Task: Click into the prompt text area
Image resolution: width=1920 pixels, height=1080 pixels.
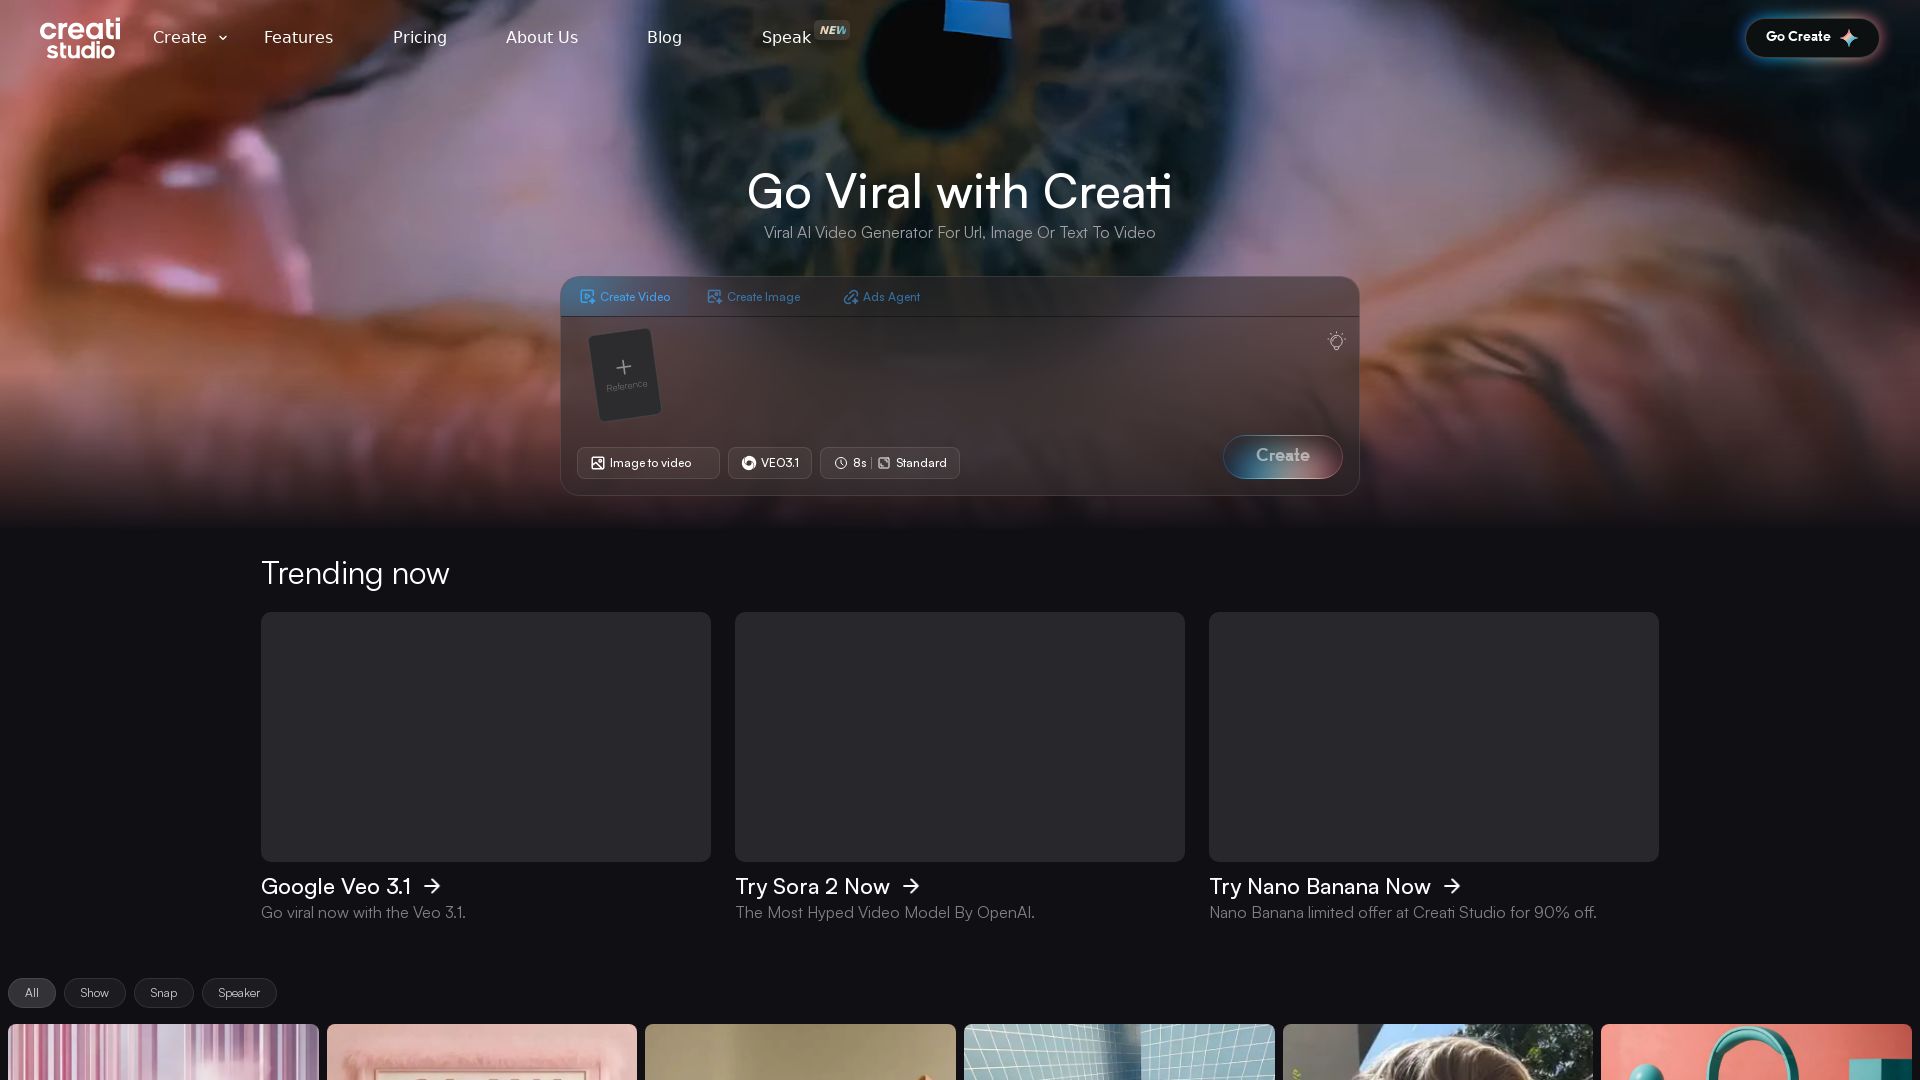Action: 990,375
